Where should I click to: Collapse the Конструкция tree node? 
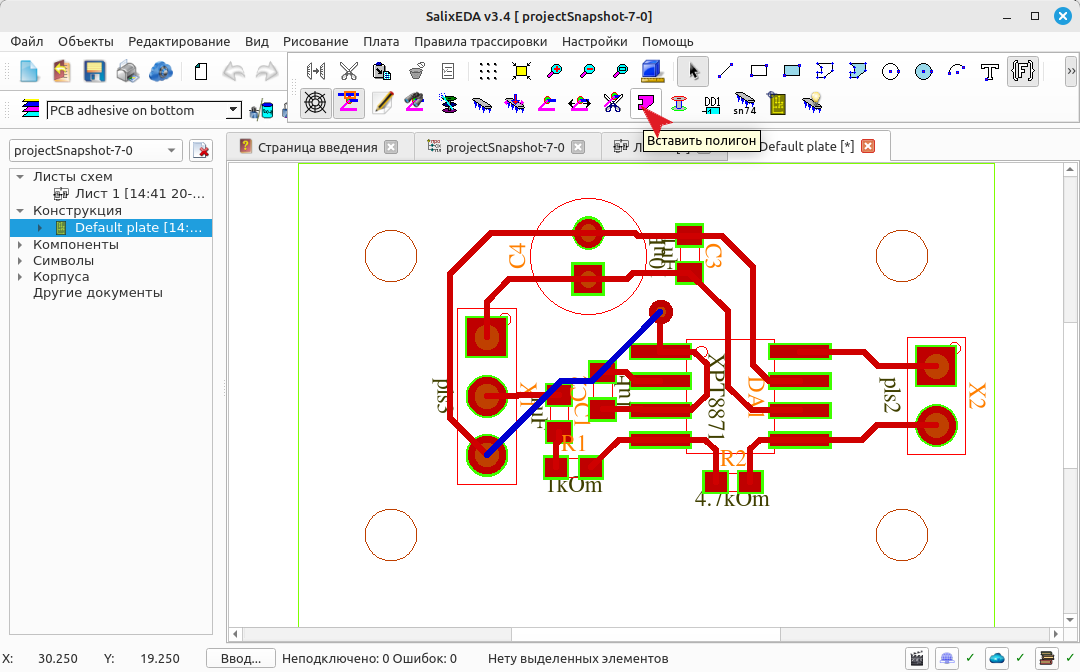(20, 211)
